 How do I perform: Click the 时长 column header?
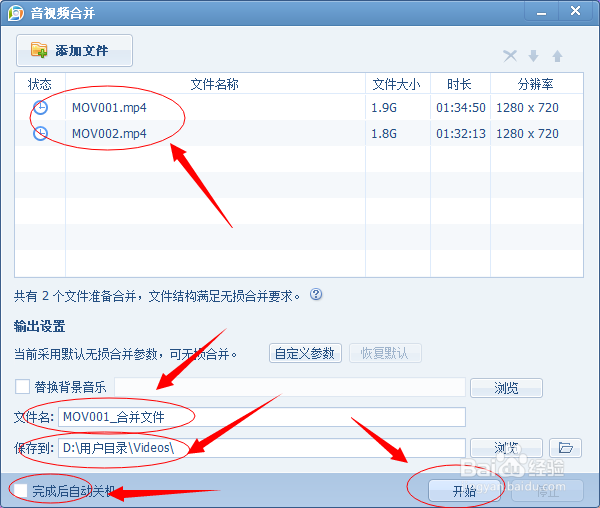(460, 84)
